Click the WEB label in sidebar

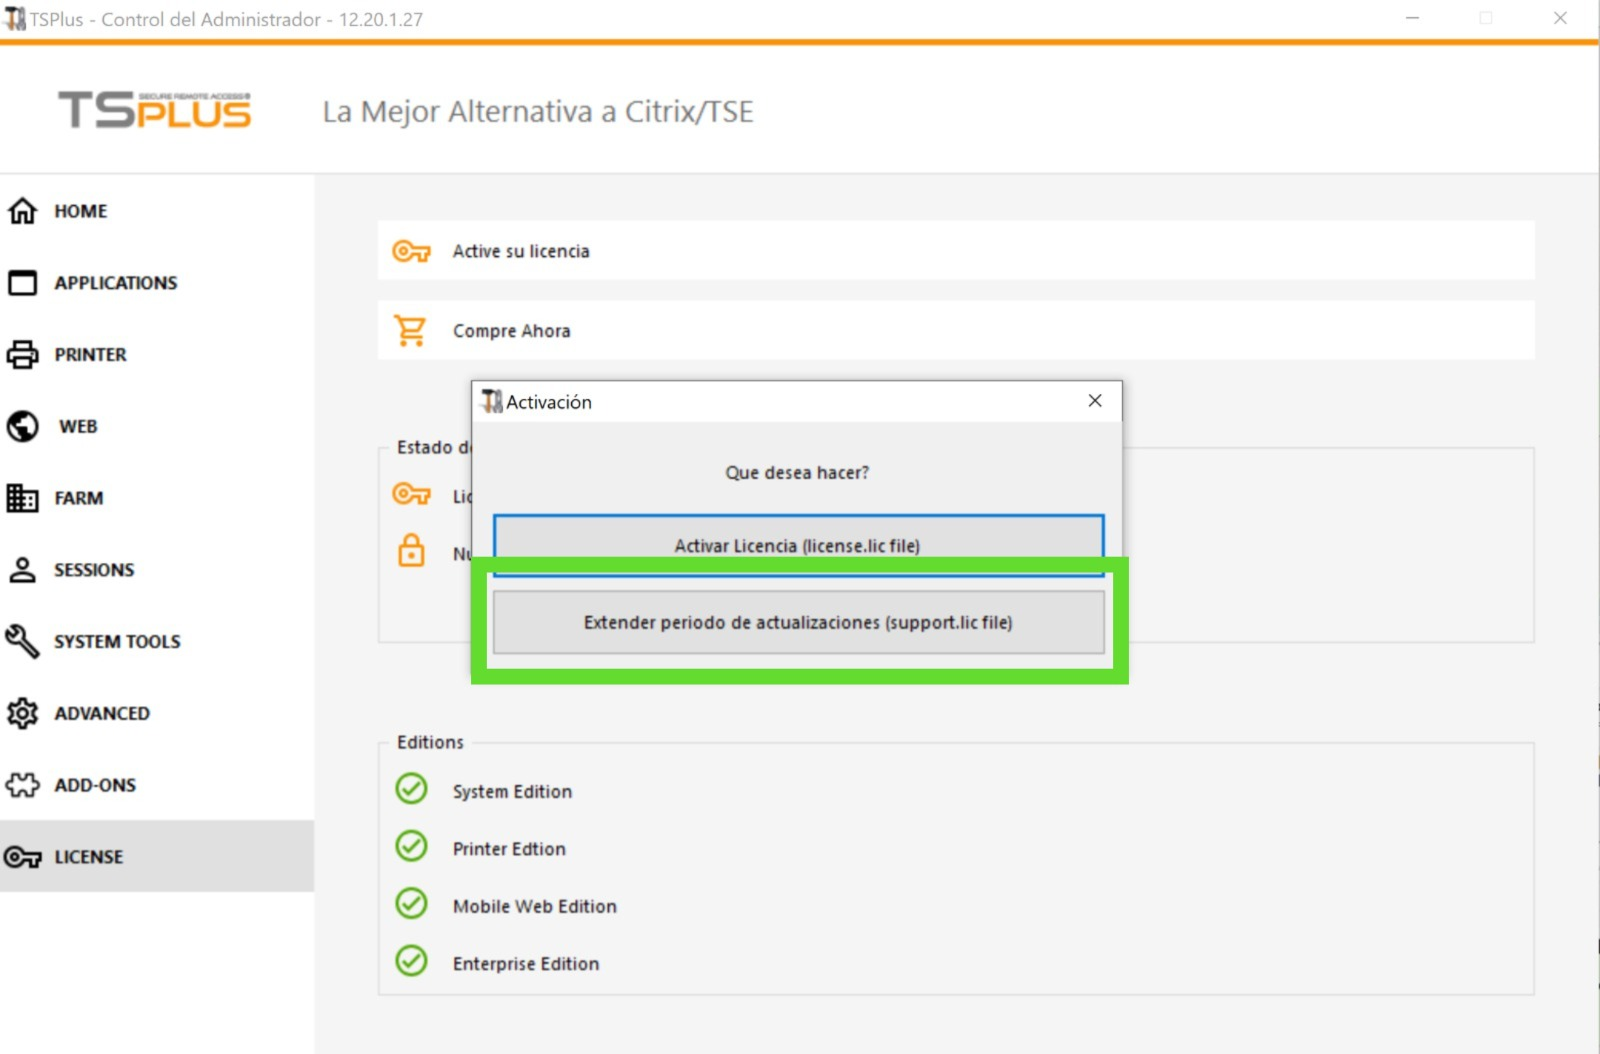pos(78,427)
